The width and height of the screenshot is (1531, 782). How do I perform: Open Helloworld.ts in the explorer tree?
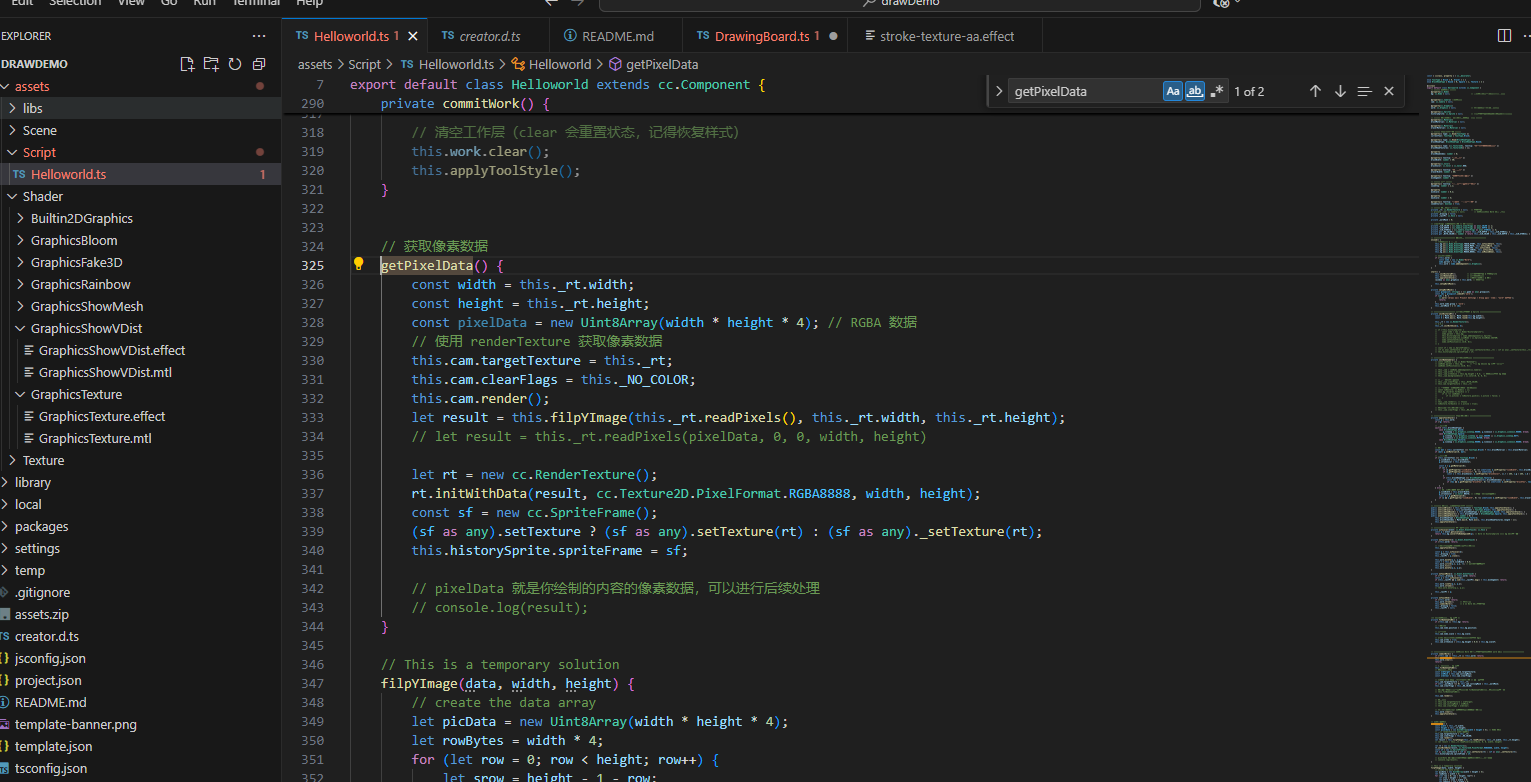click(140, 174)
